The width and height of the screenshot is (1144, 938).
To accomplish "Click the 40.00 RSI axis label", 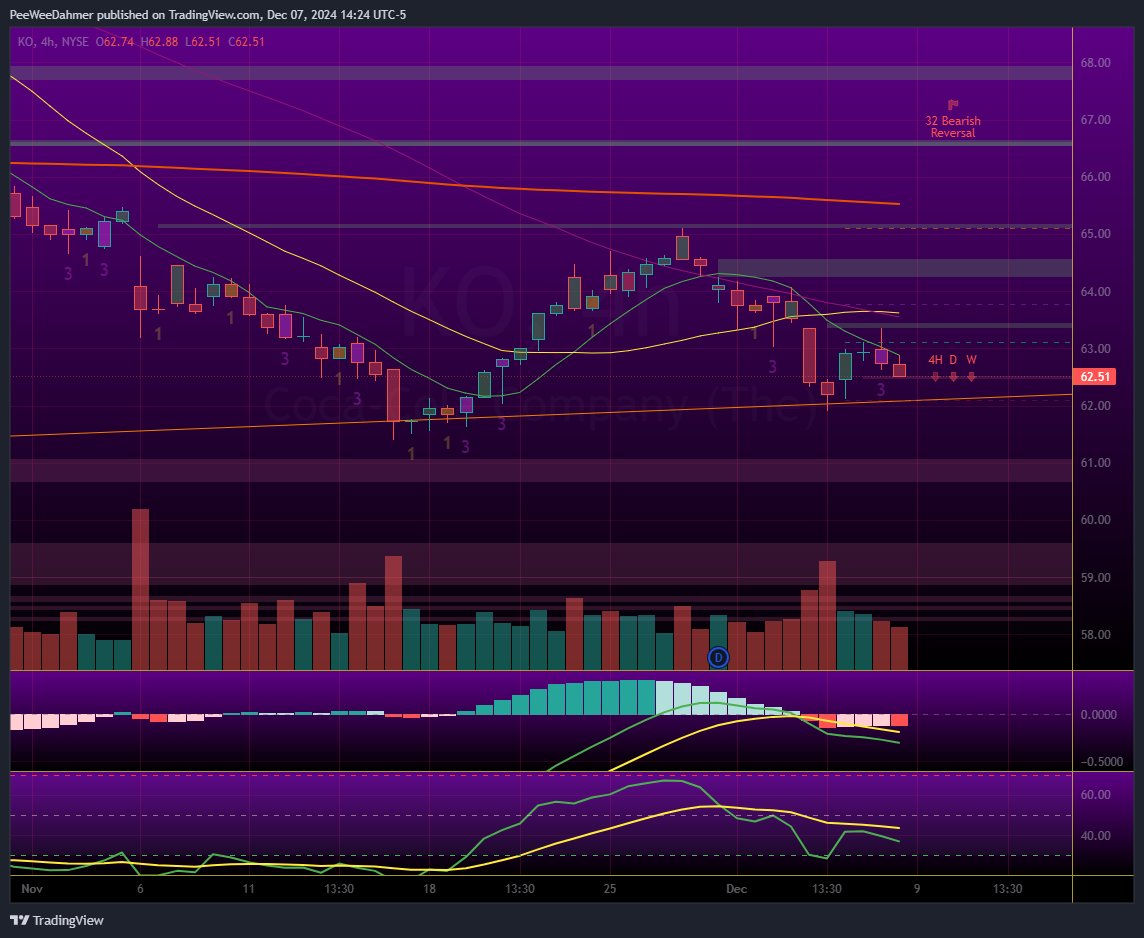I will [x=1095, y=836].
